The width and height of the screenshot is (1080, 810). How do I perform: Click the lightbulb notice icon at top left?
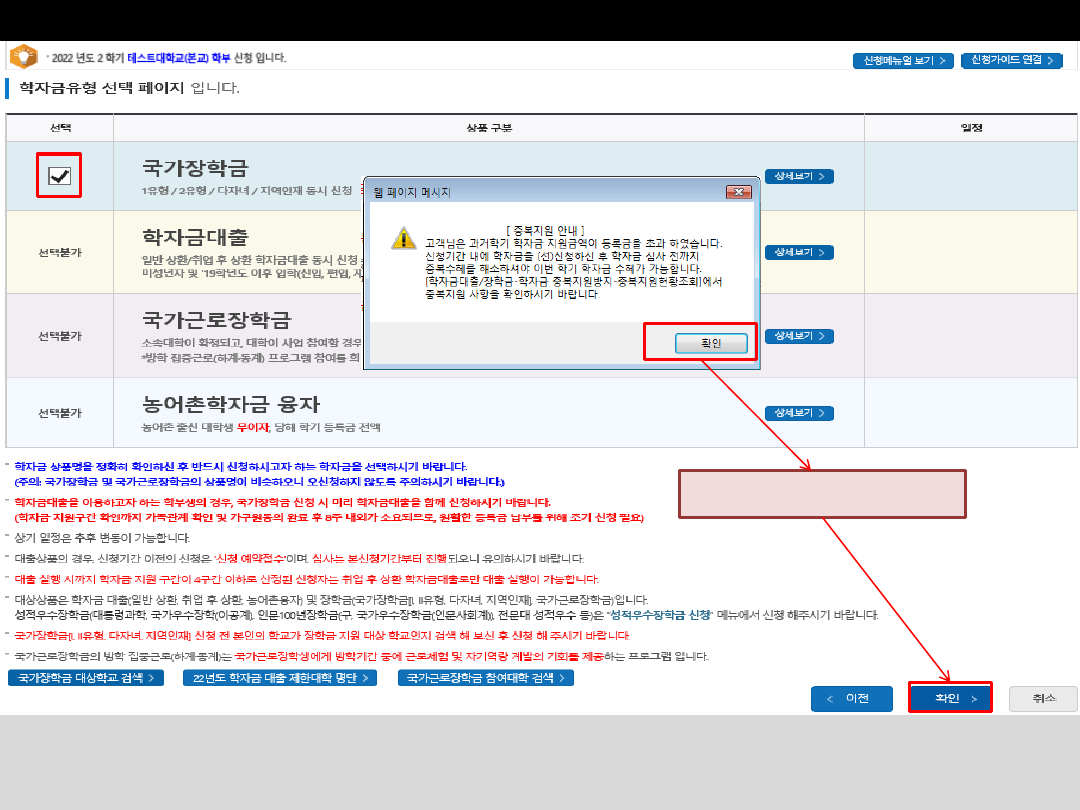[23, 56]
